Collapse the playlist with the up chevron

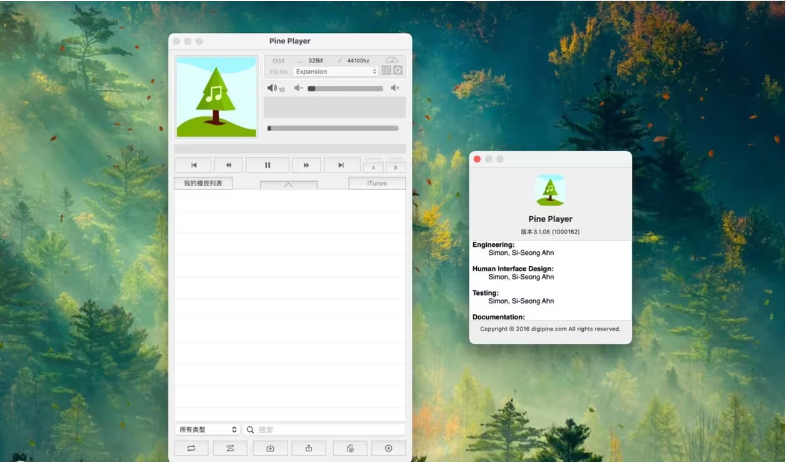click(289, 185)
